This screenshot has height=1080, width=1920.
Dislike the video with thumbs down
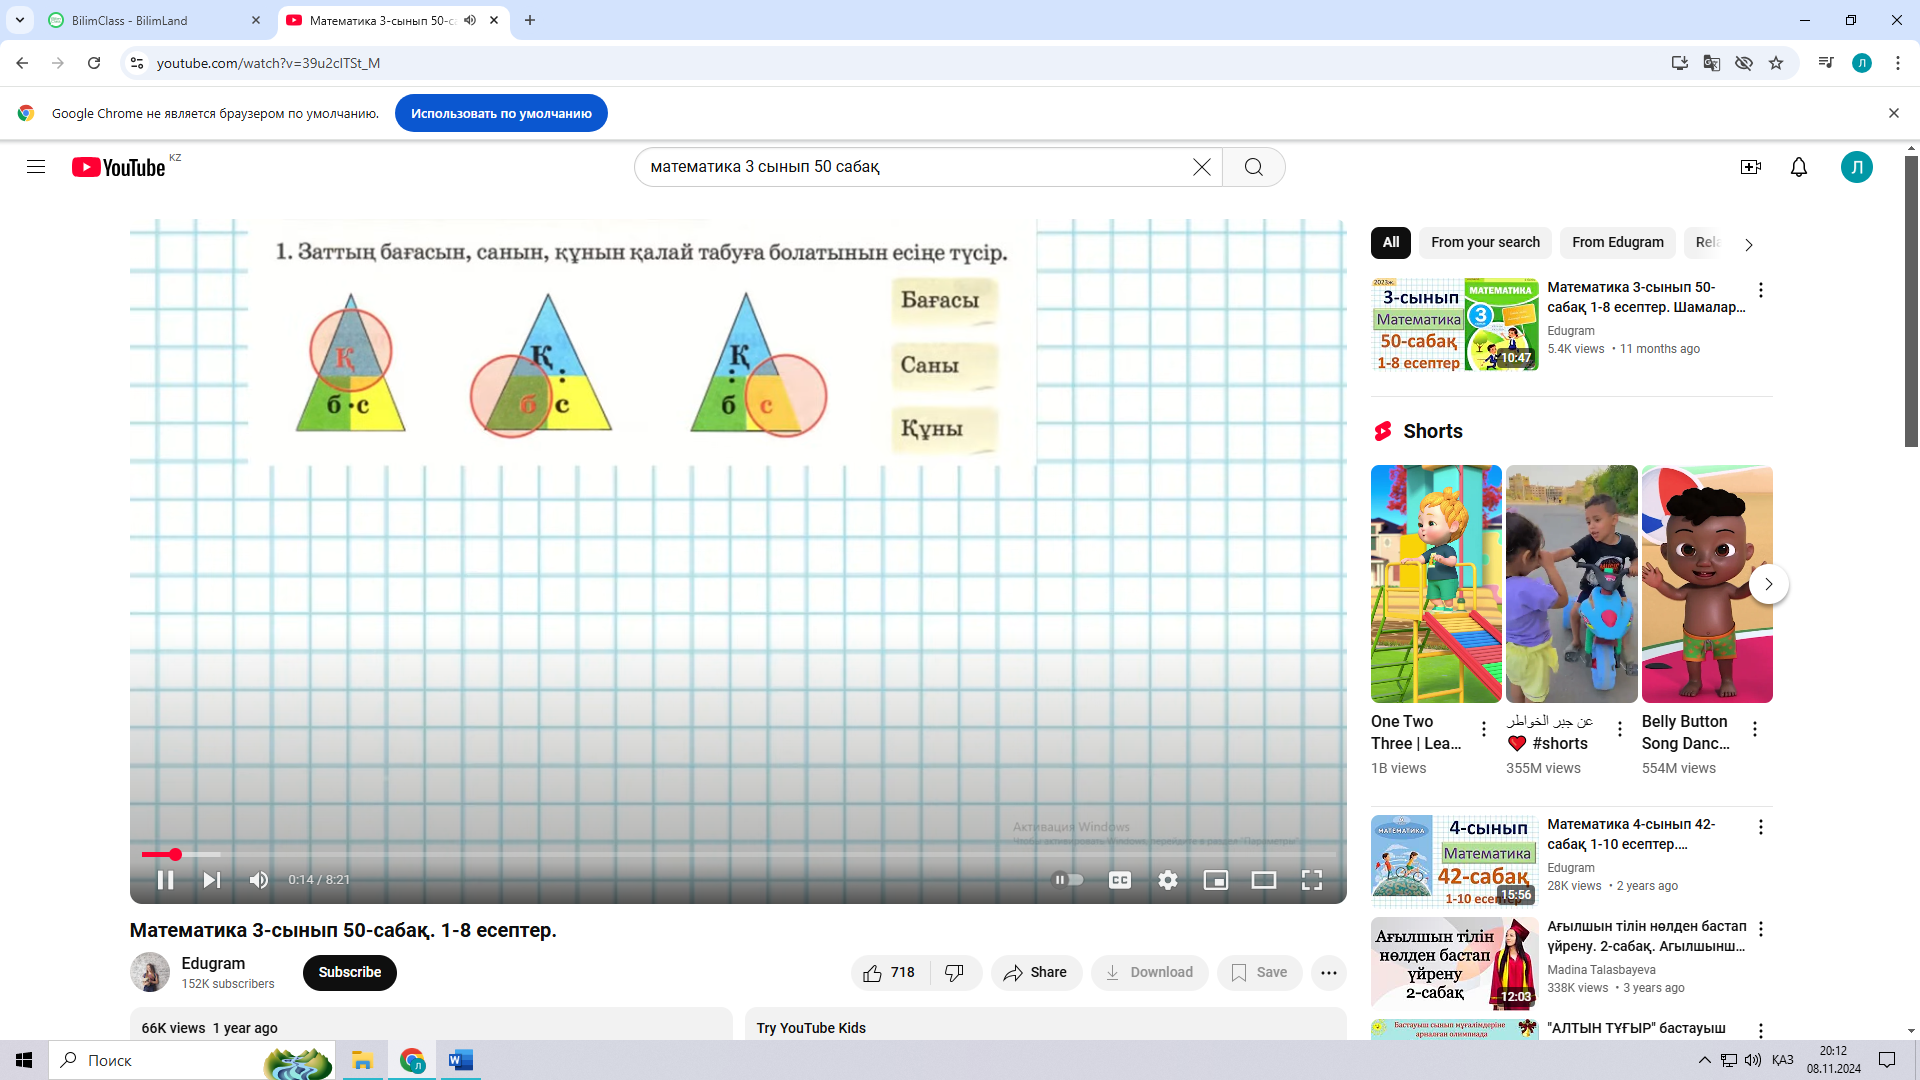tap(954, 972)
